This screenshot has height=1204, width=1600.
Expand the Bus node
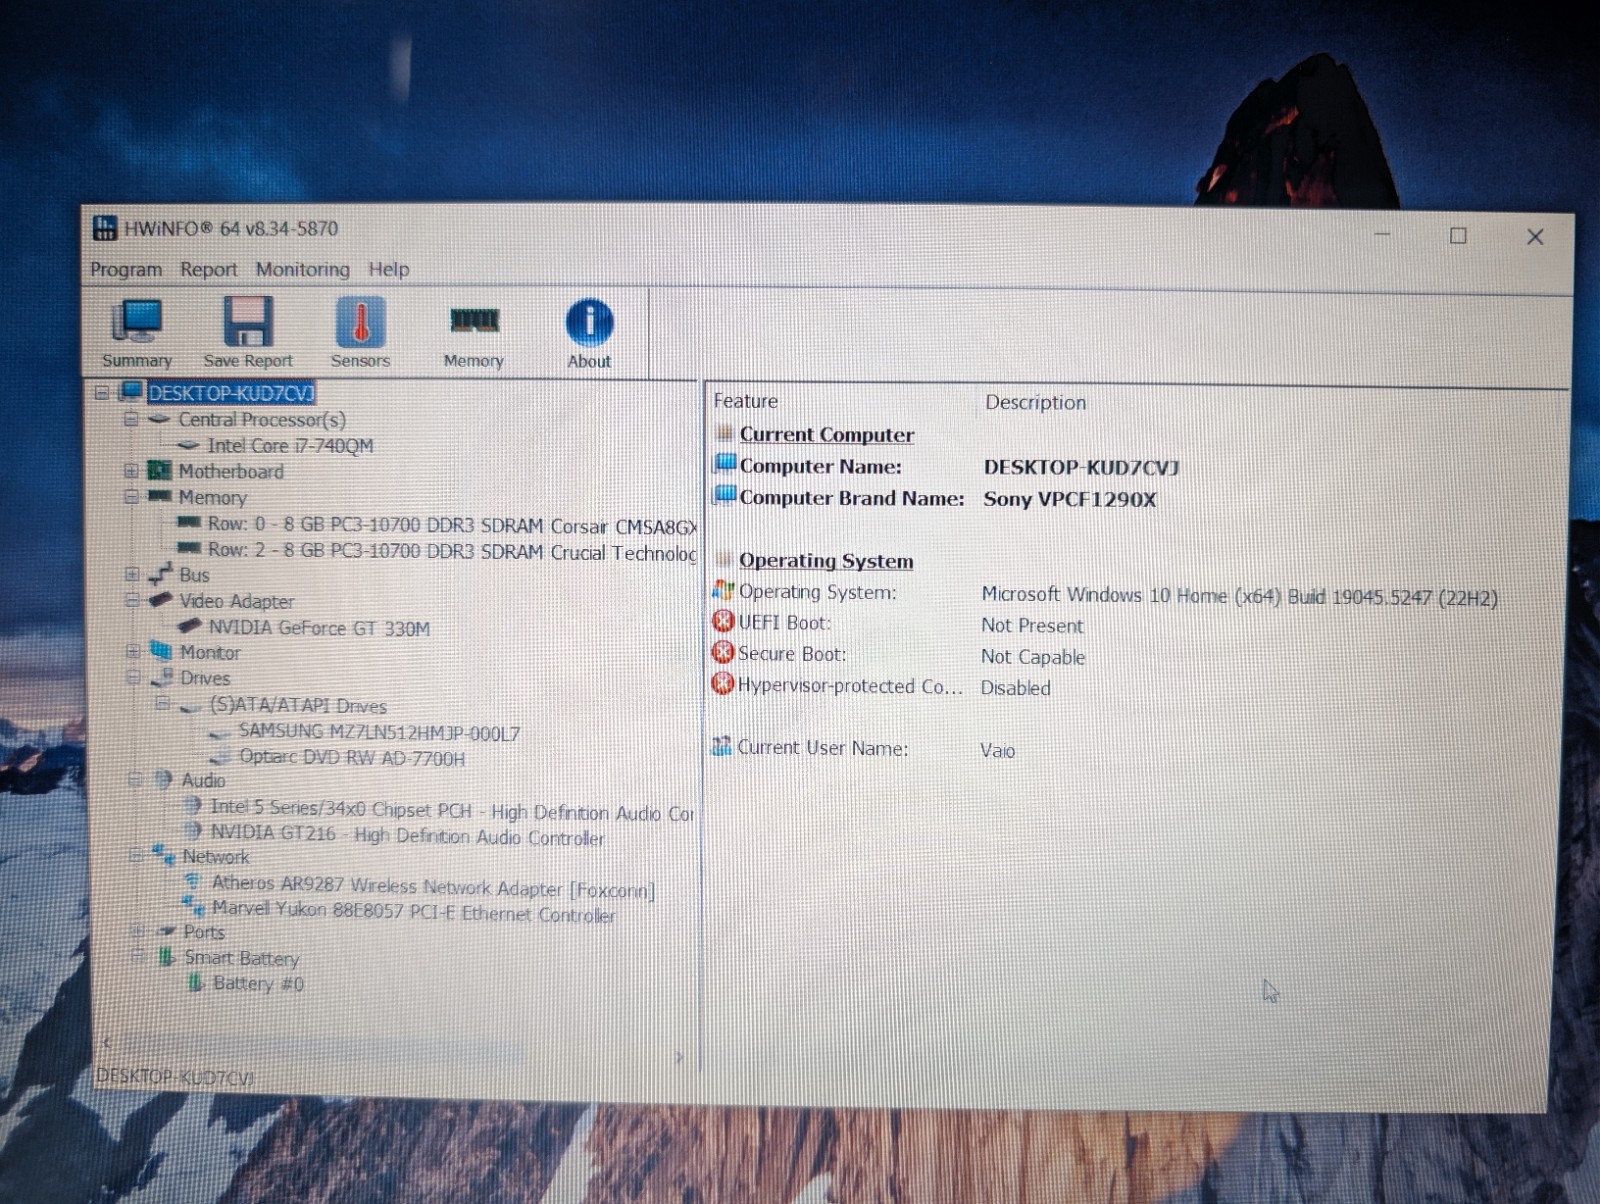click(132, 574)
